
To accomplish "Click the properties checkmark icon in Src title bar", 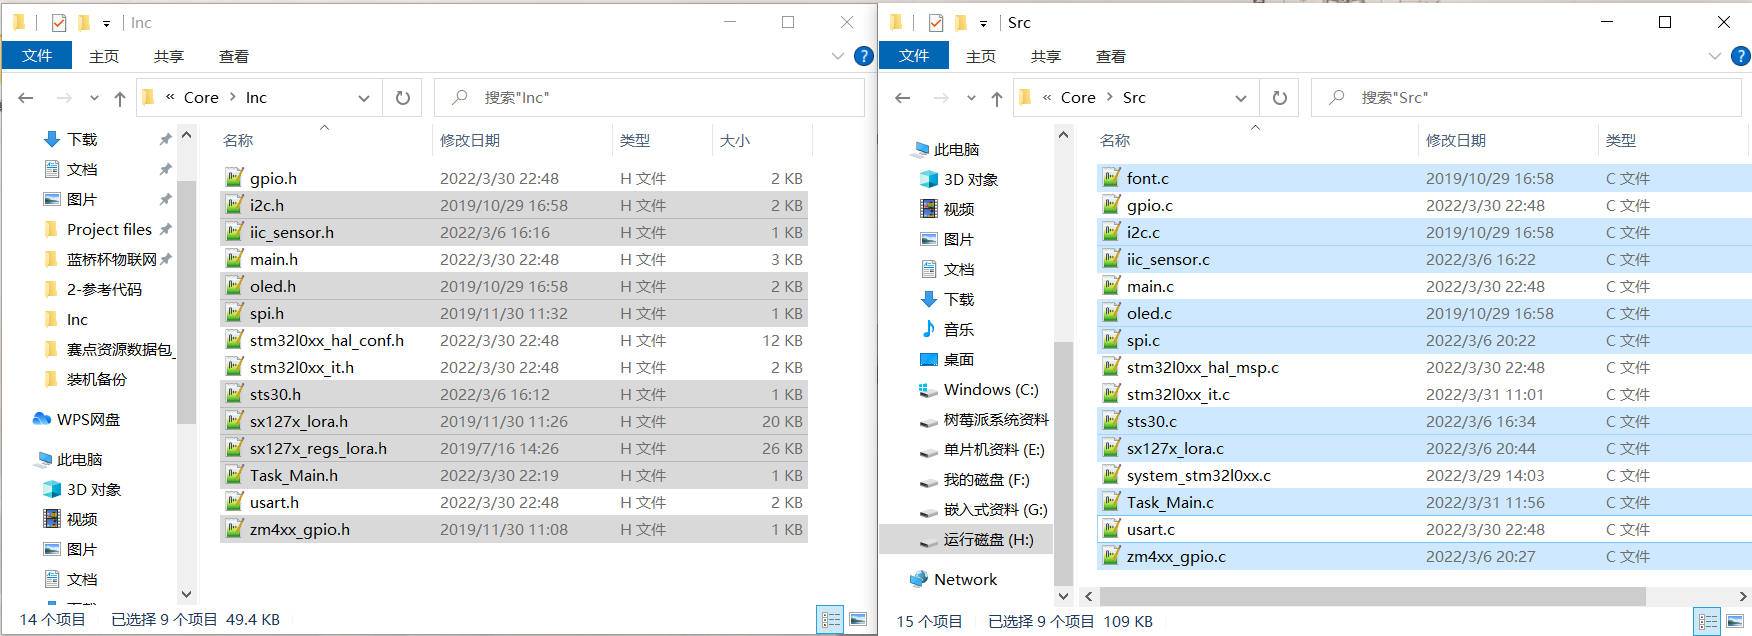I will click(x=936, y=22).
